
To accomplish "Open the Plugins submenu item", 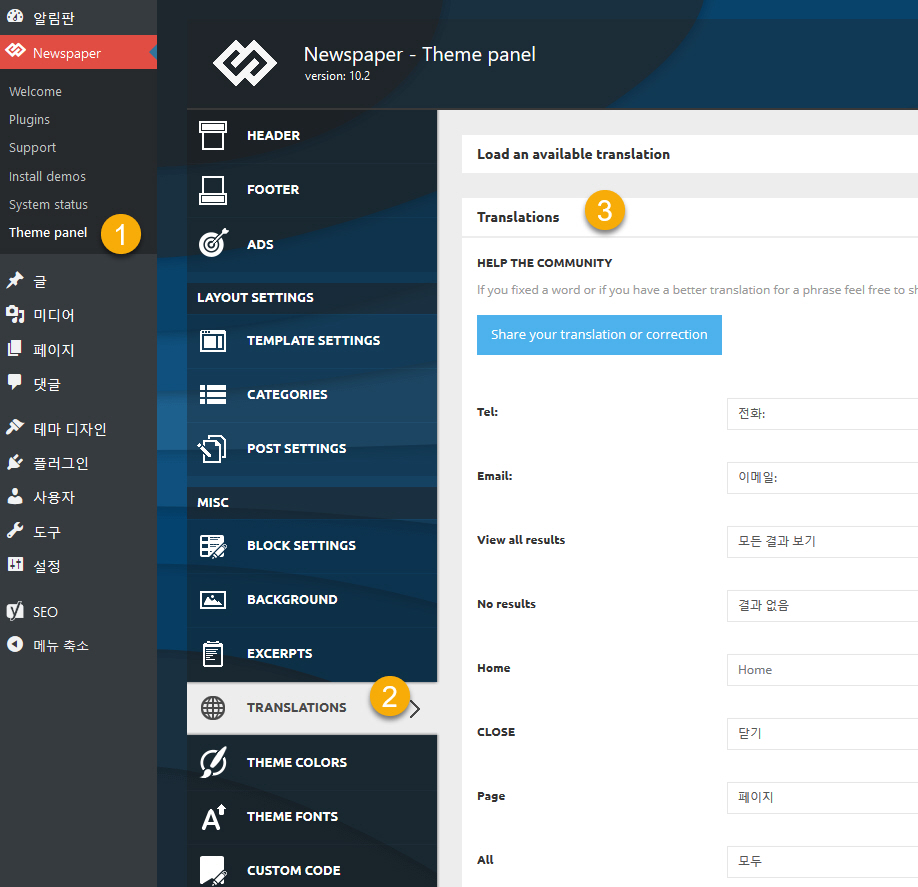I will (29, 119).
